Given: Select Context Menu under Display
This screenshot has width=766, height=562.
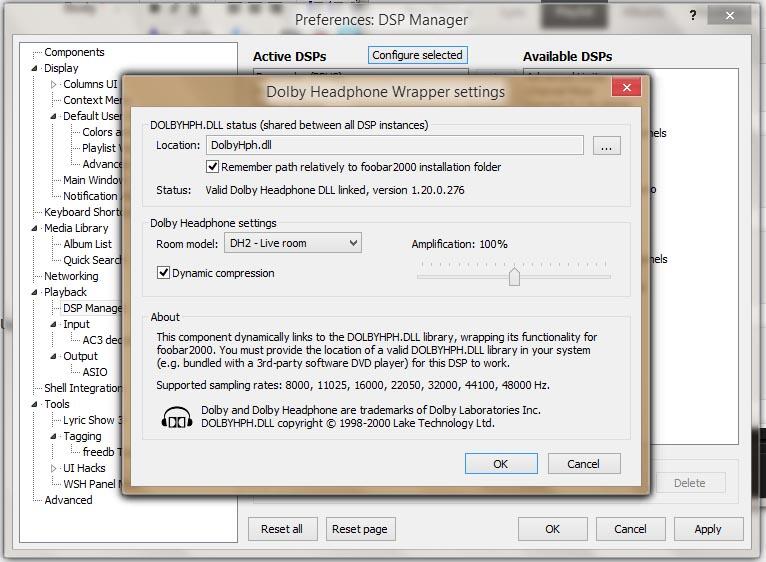Looking at the screenshot, I should pyautogui.click(x=92, y=100).
